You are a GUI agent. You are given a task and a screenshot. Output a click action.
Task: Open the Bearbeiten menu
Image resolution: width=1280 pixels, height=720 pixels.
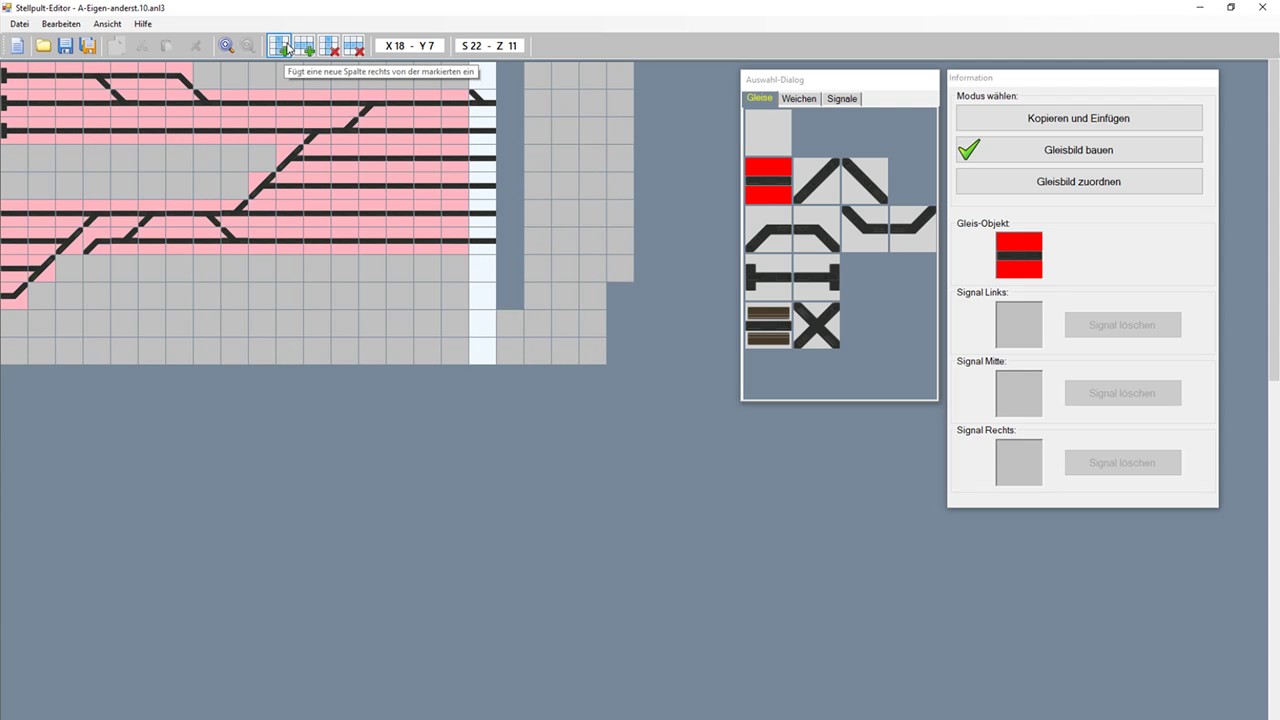(x=61, y=24)
